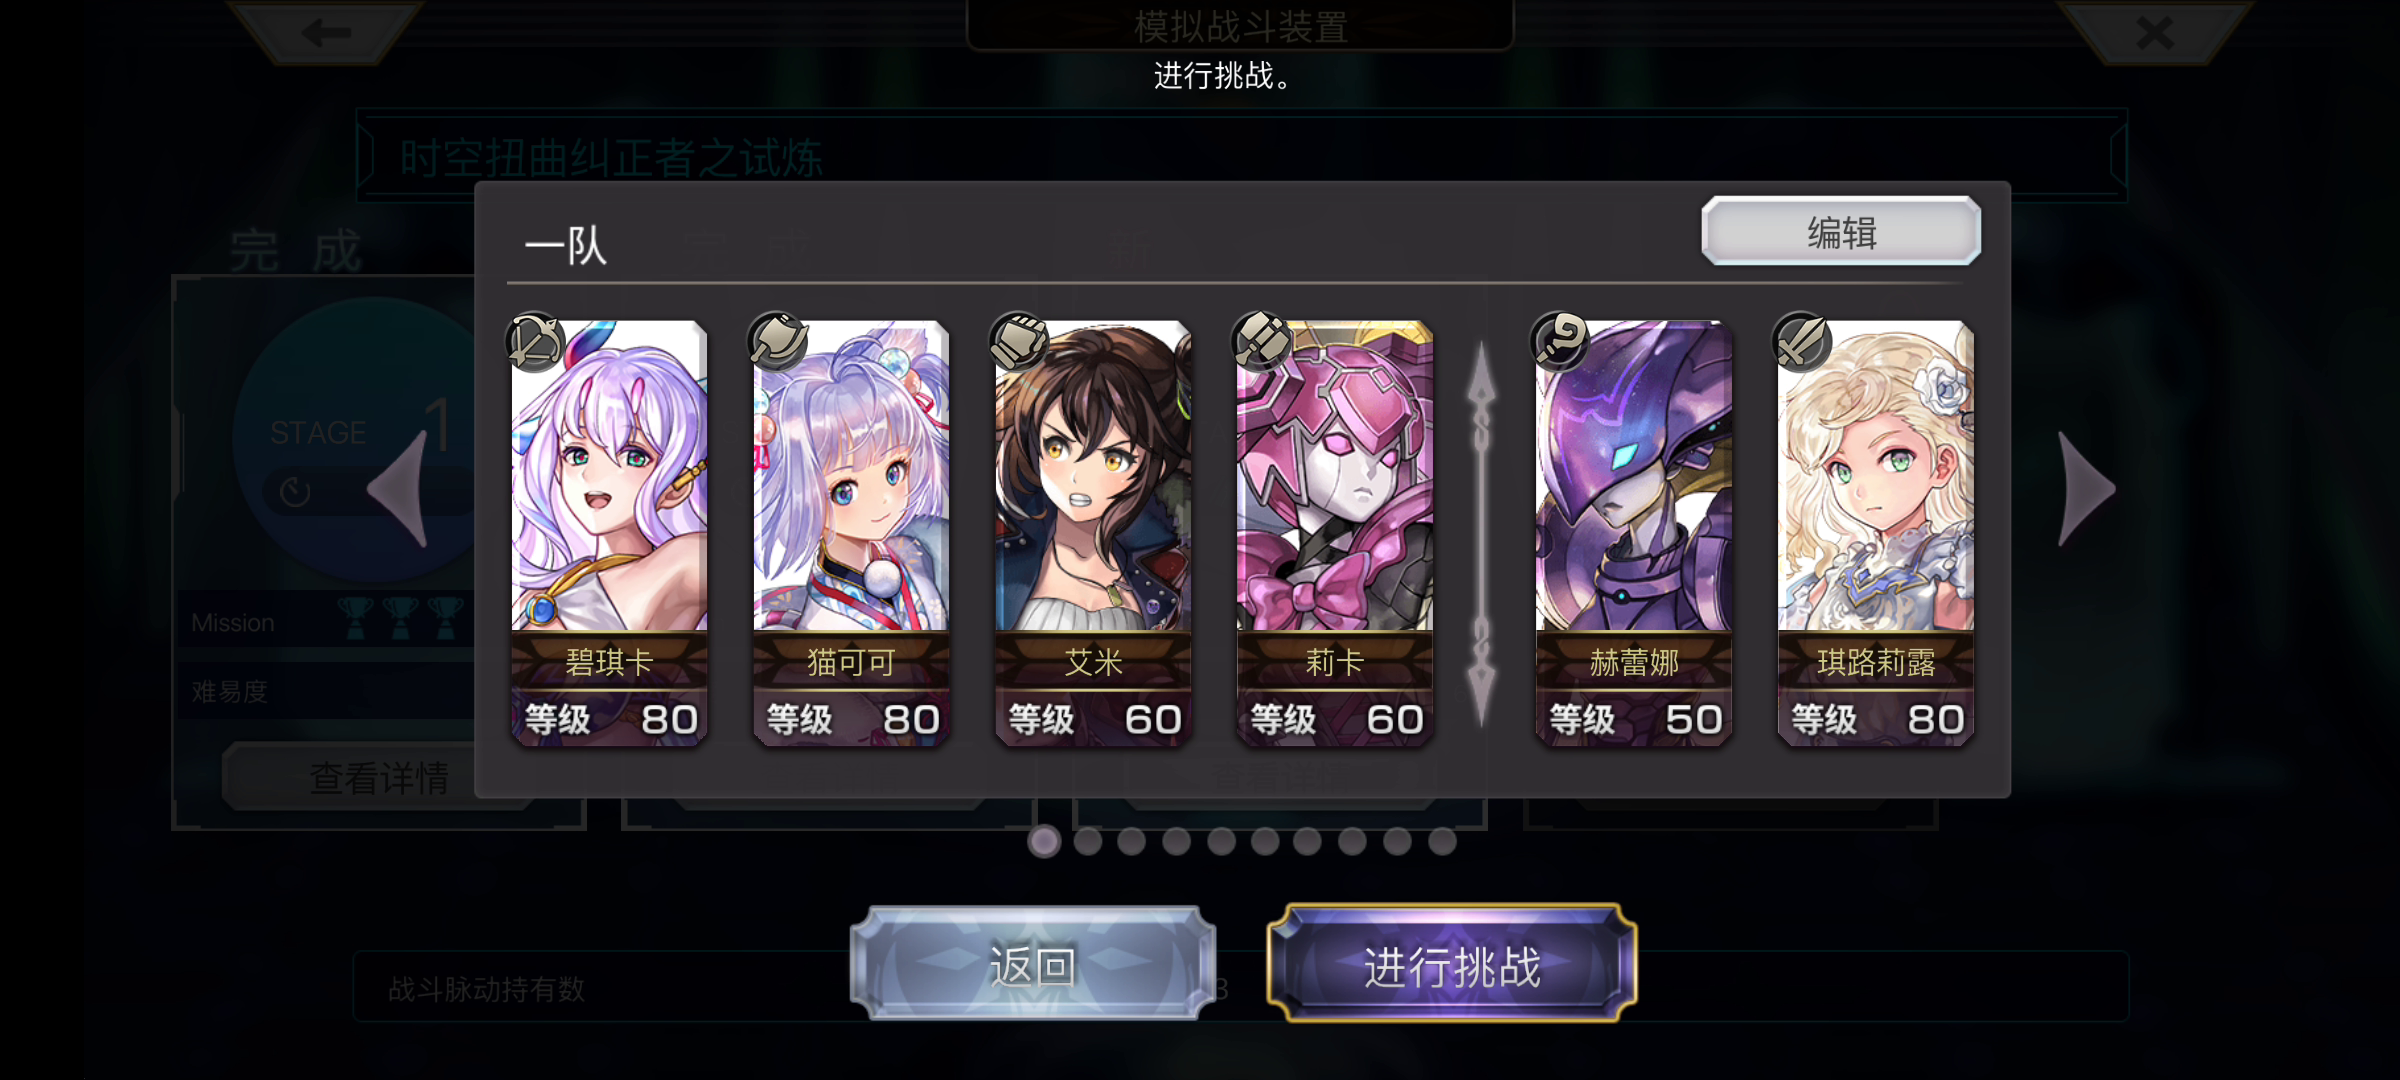The width and height of the screenshot is (2400, 1080).
Task: Go back with the top-left arrow icon
Action: click(325, 32)
